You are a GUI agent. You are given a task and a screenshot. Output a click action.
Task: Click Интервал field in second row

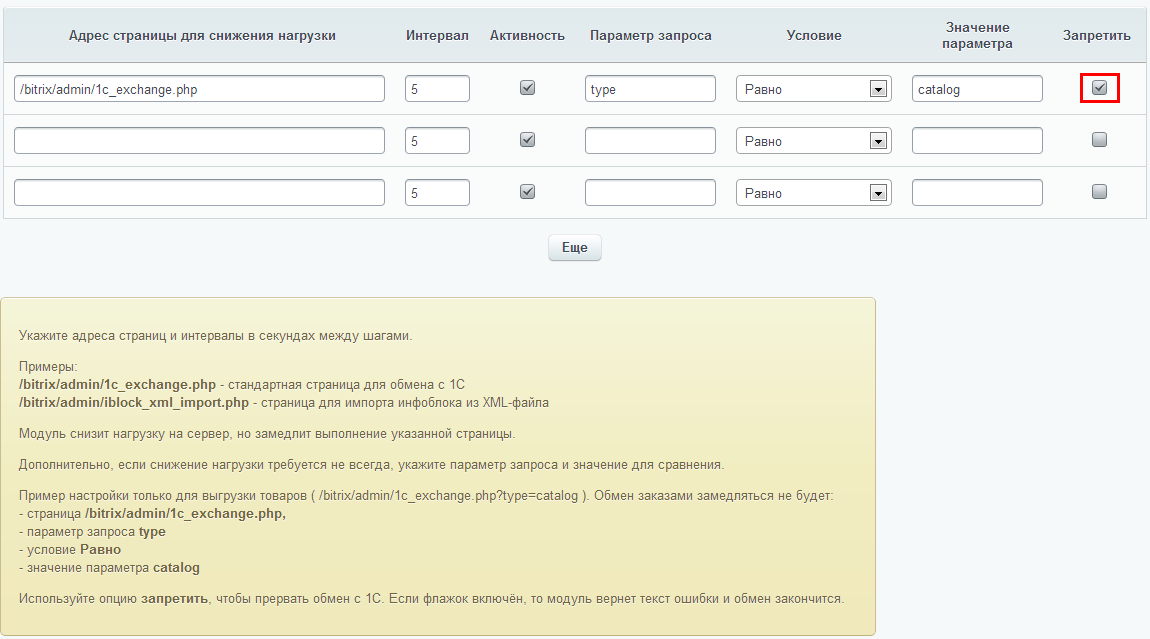click(x=437, y=141)
